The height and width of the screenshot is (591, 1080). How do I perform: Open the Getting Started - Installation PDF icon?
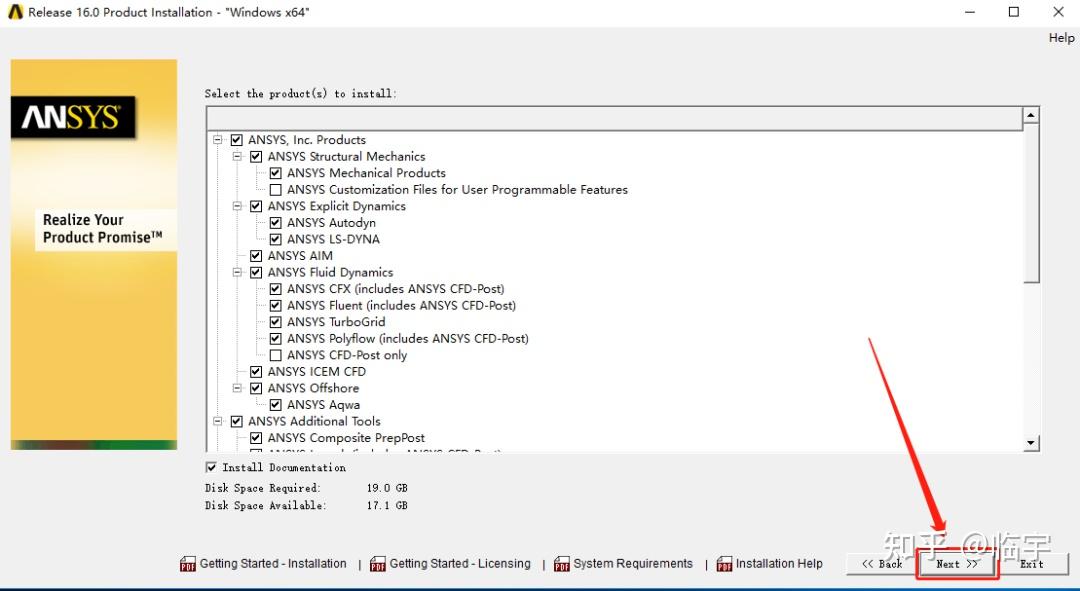187,563
